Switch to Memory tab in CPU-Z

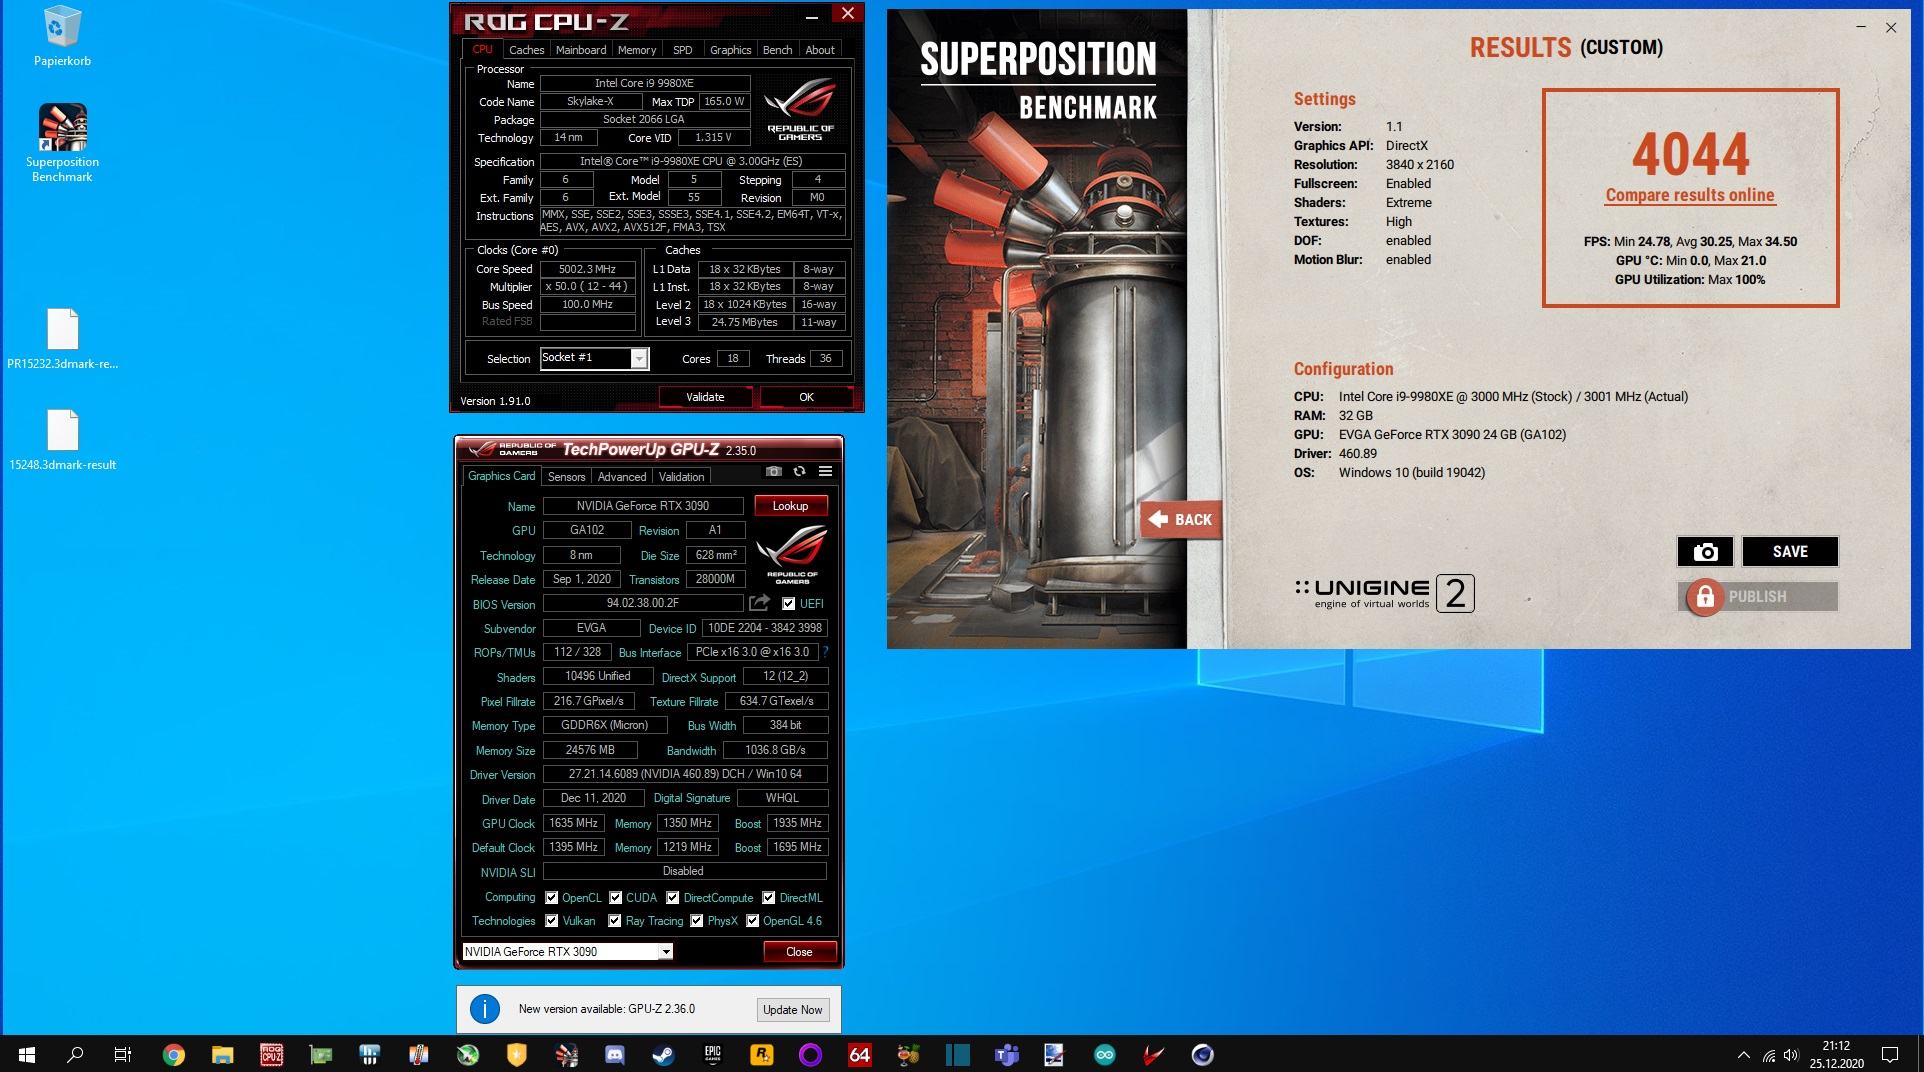pyautogui.click(x=637, y=50)
